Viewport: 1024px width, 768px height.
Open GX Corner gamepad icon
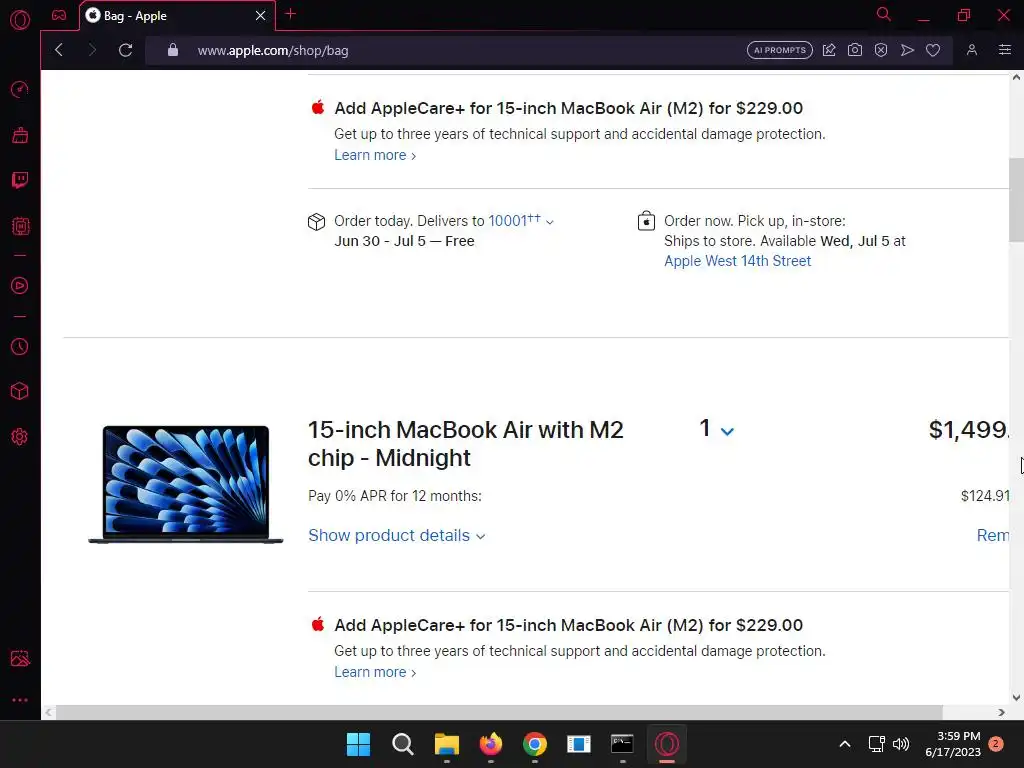(59, 15)
